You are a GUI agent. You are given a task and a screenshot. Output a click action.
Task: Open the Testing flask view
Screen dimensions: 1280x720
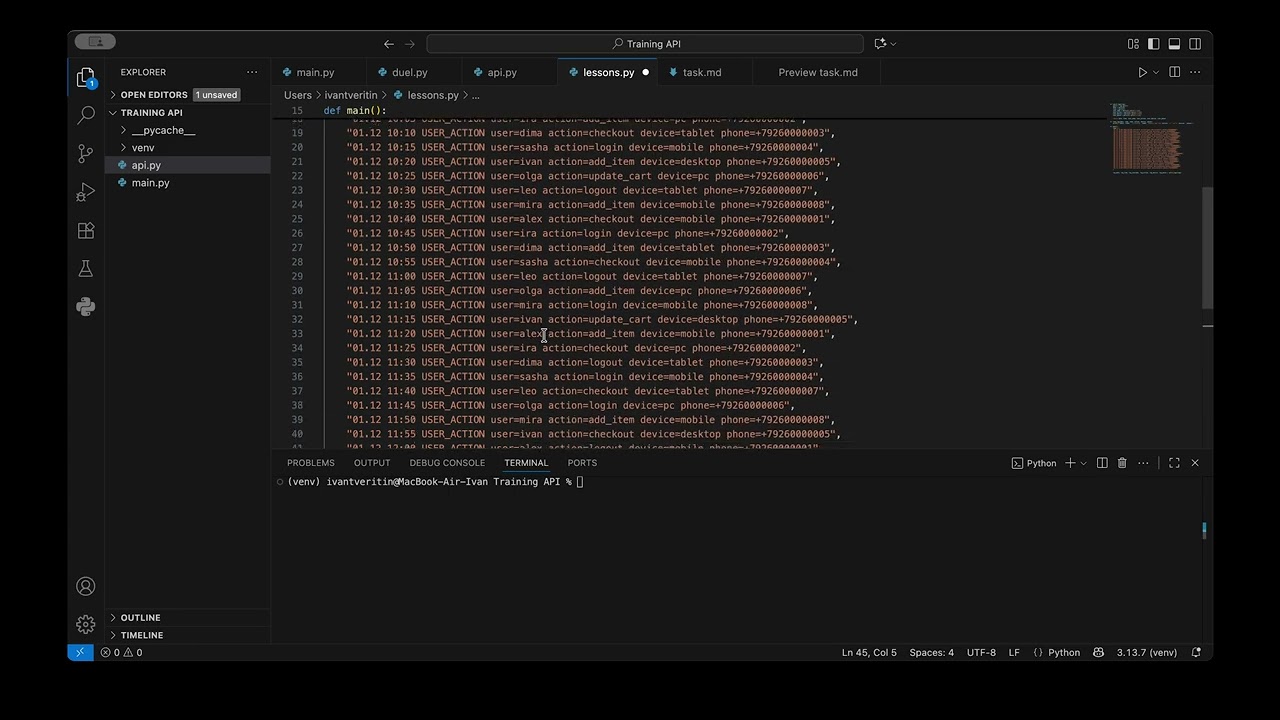86,268
